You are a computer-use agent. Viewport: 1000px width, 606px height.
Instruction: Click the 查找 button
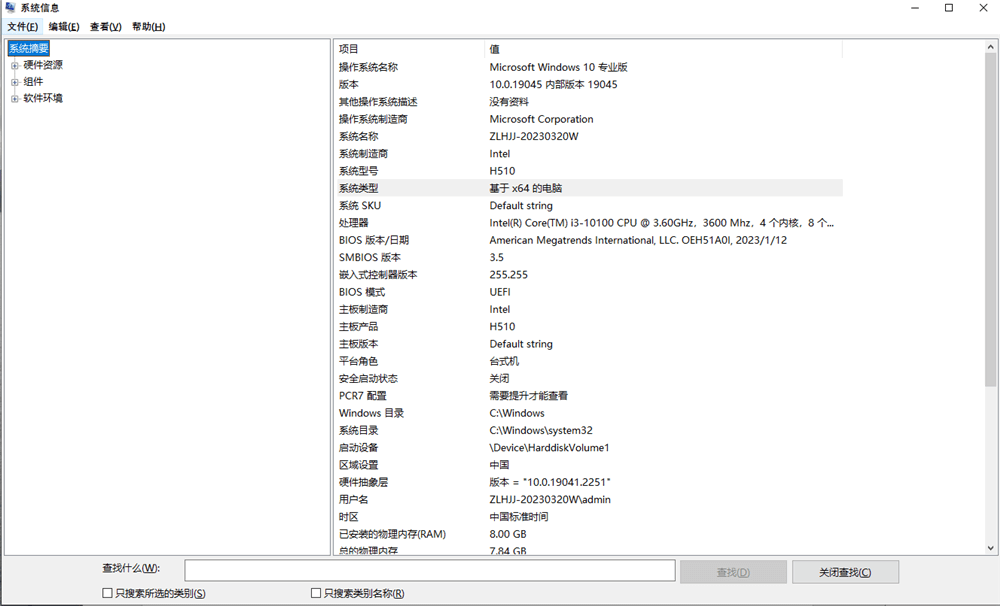point(733,570)
